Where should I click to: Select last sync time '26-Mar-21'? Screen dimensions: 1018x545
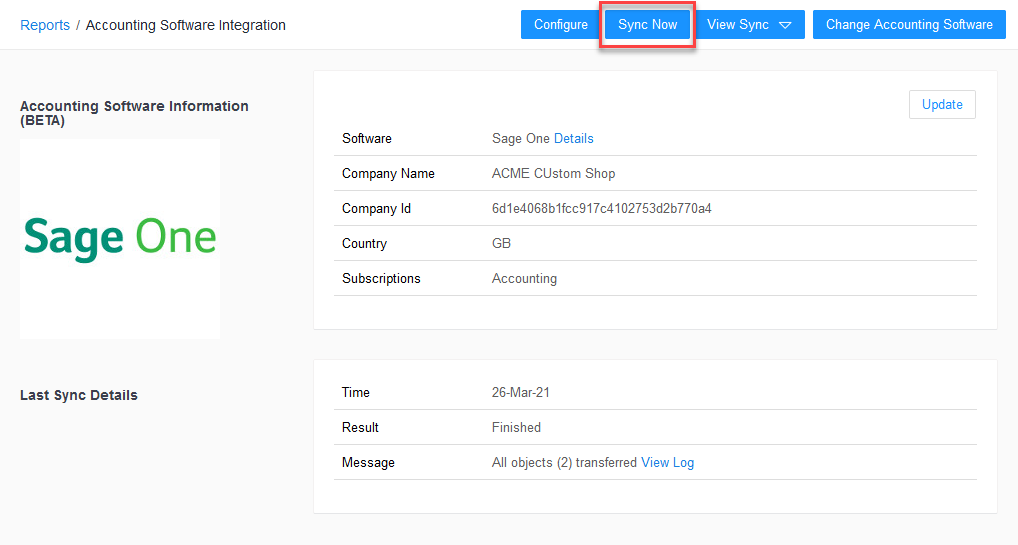pyautogui.click(x=521, y=392)
